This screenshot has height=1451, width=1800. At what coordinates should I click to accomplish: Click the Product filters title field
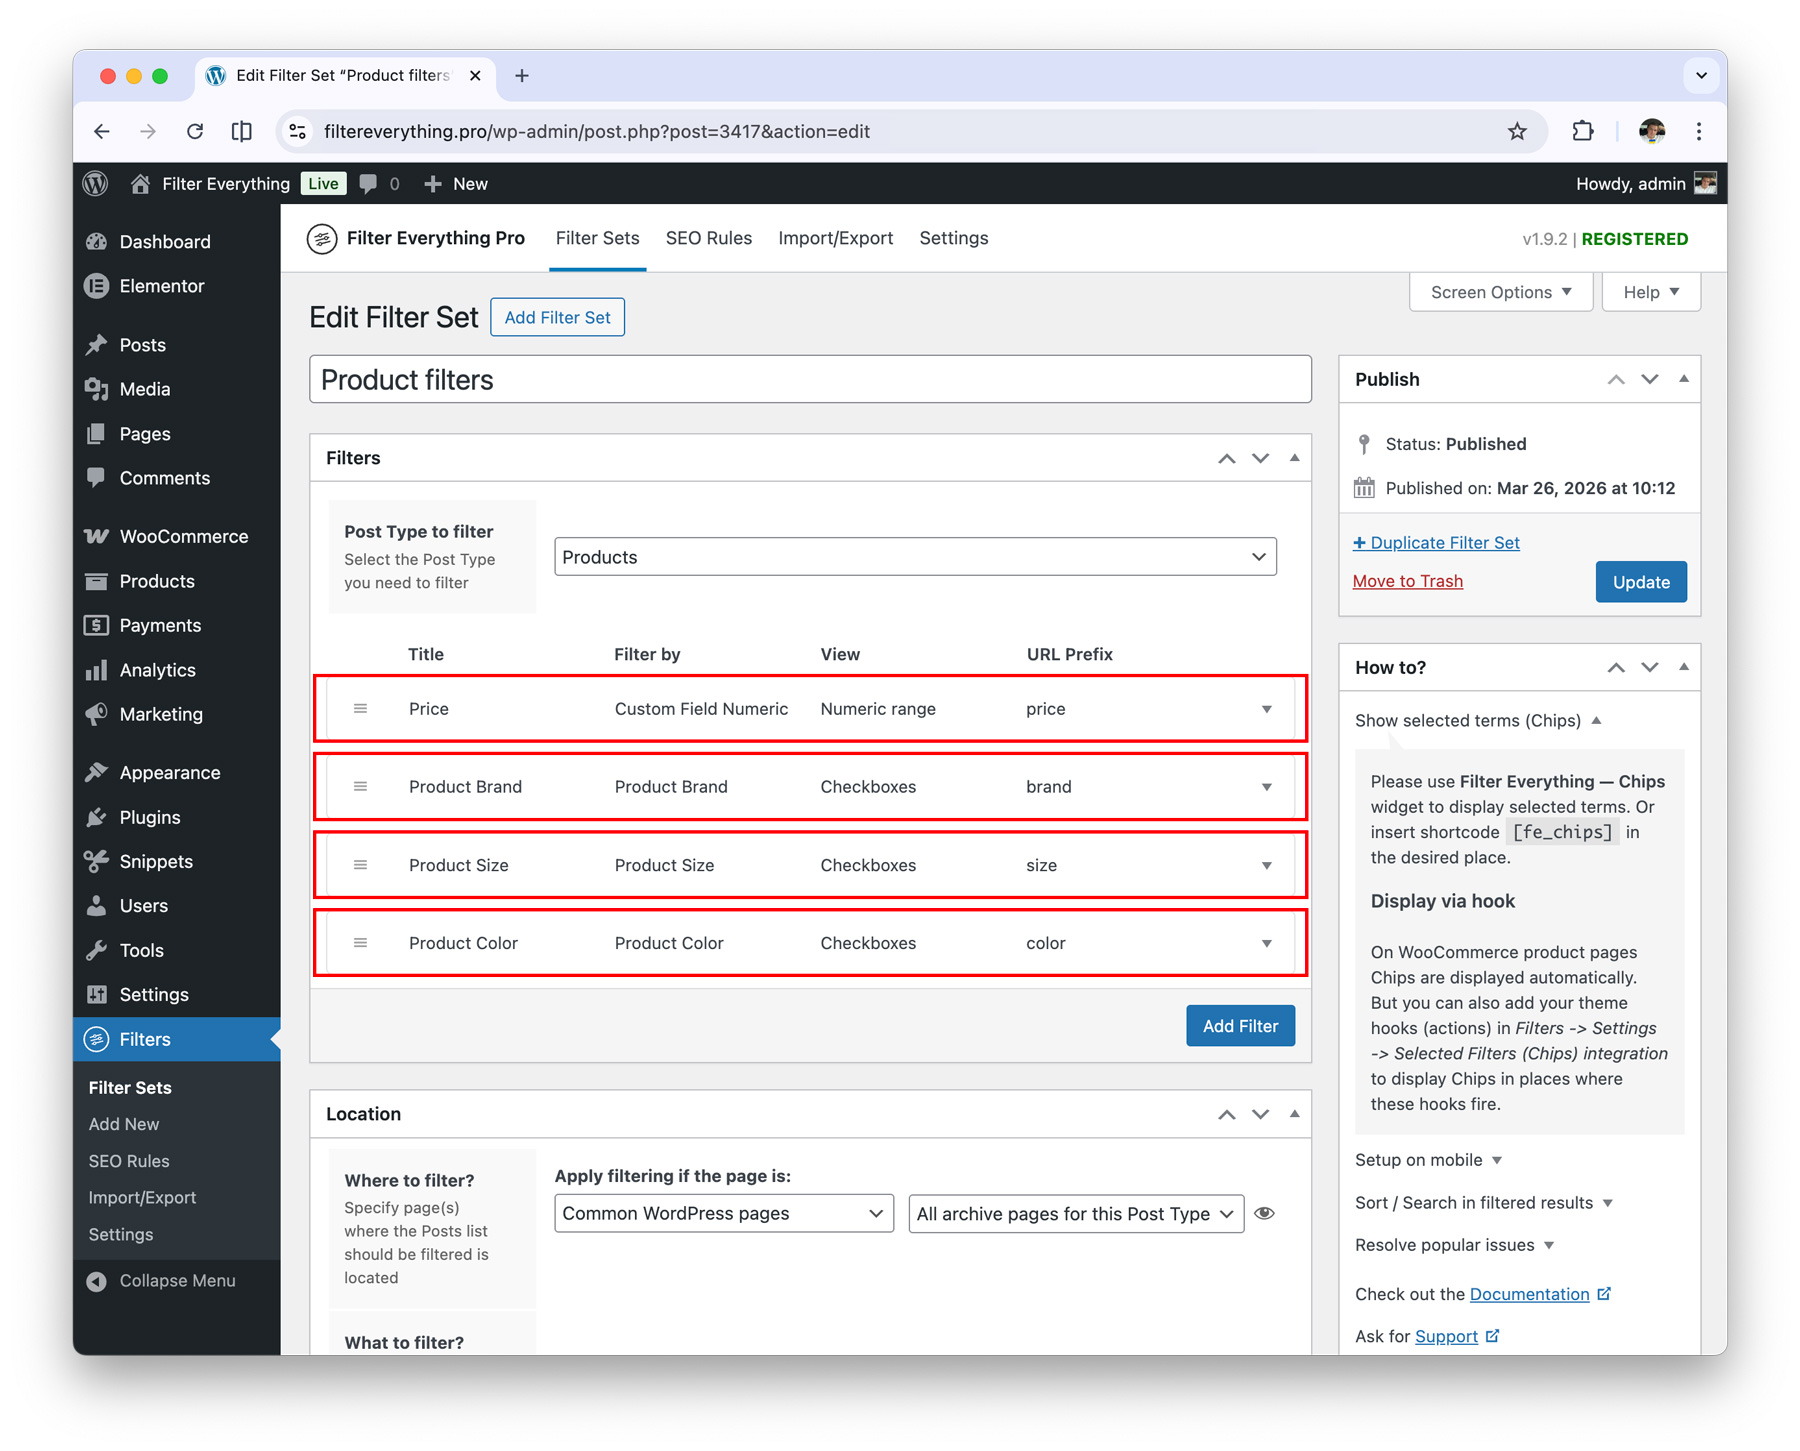(810, 380)
